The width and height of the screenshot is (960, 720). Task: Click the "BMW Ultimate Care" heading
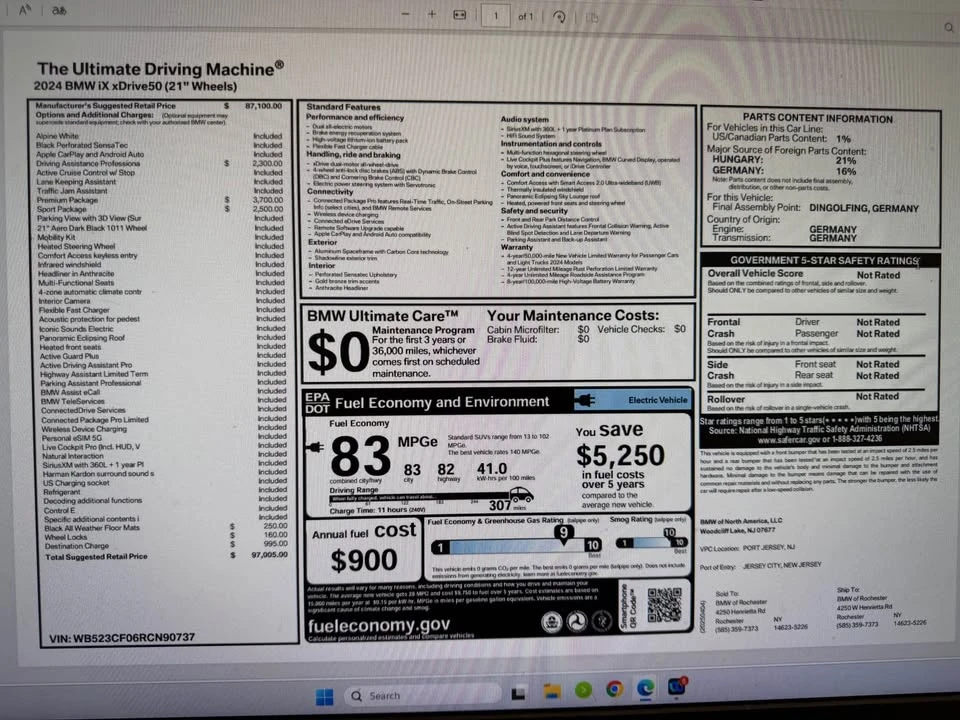383,316
